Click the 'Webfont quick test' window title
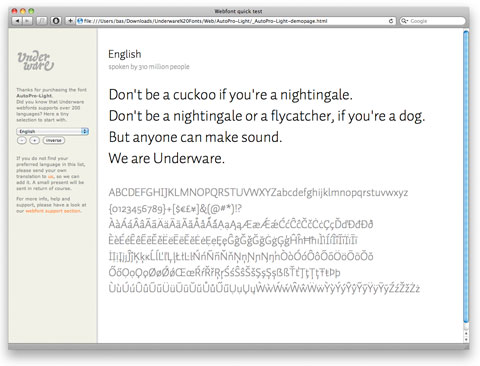The width and height of the screenshot is (480, 366). (238, 11)
